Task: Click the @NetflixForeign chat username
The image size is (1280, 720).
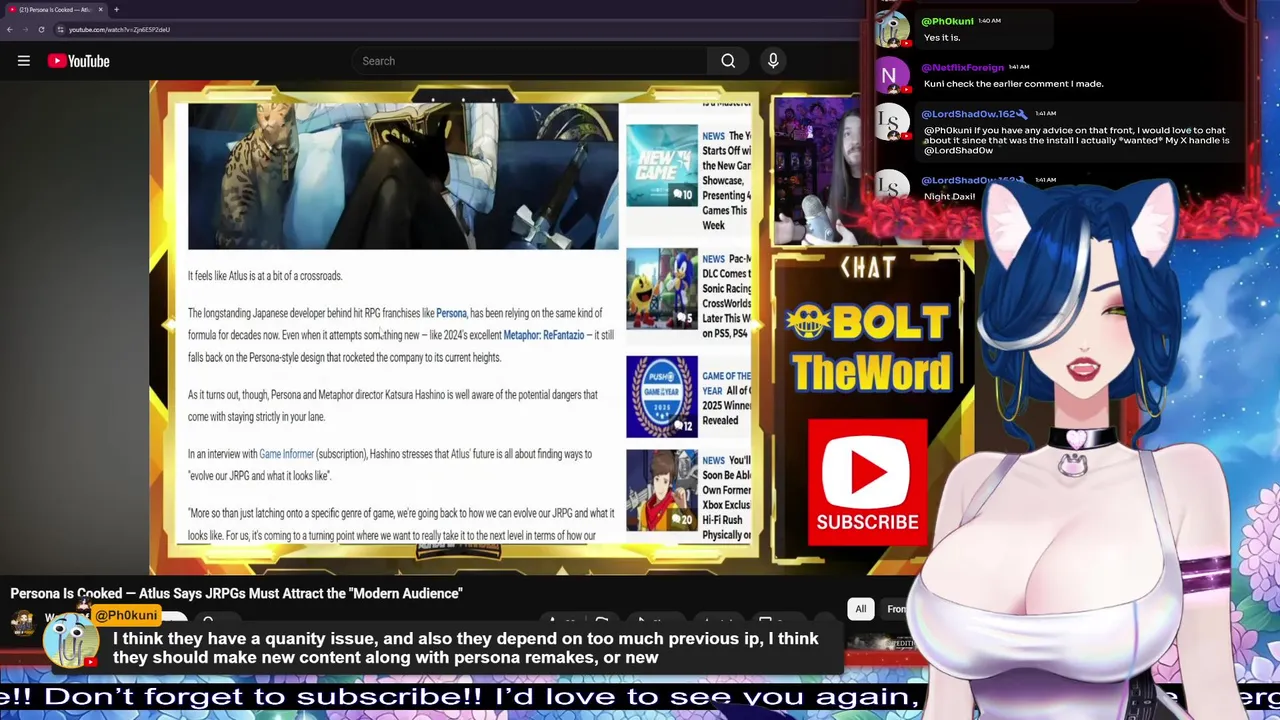Action: click(962, 67)
